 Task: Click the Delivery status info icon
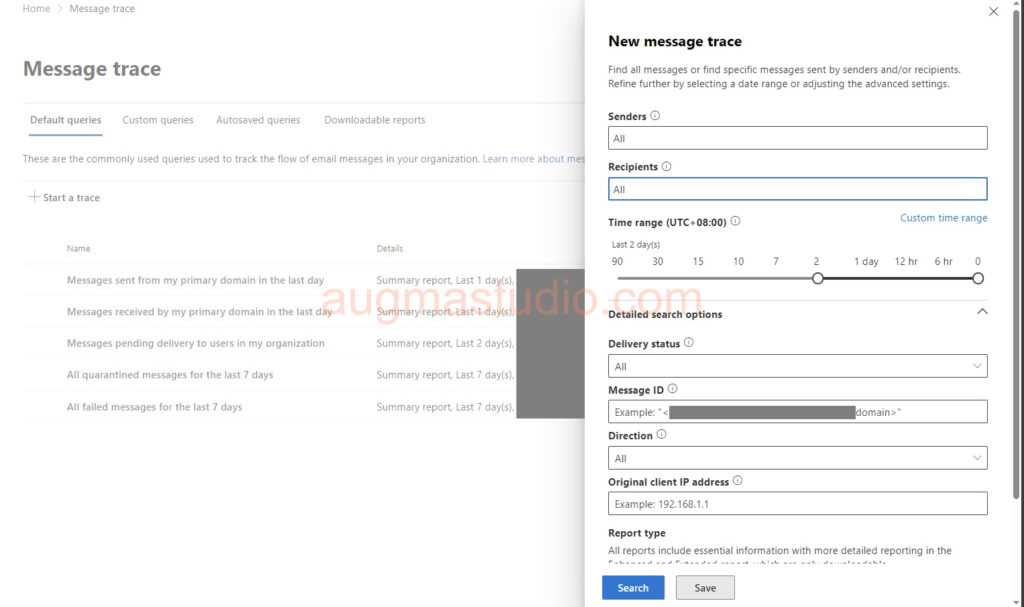[688, 343]
